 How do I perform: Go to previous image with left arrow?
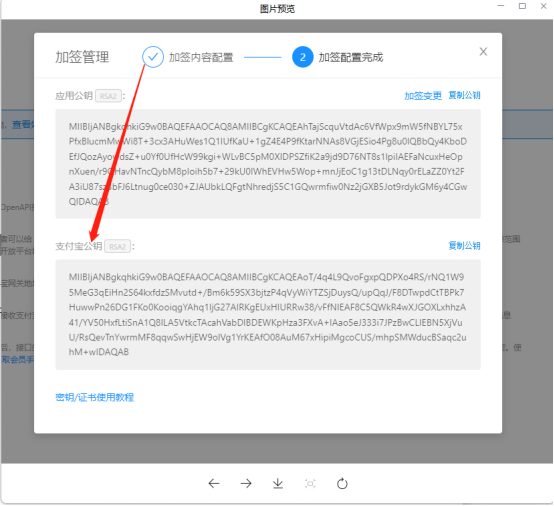click(214, 483)
